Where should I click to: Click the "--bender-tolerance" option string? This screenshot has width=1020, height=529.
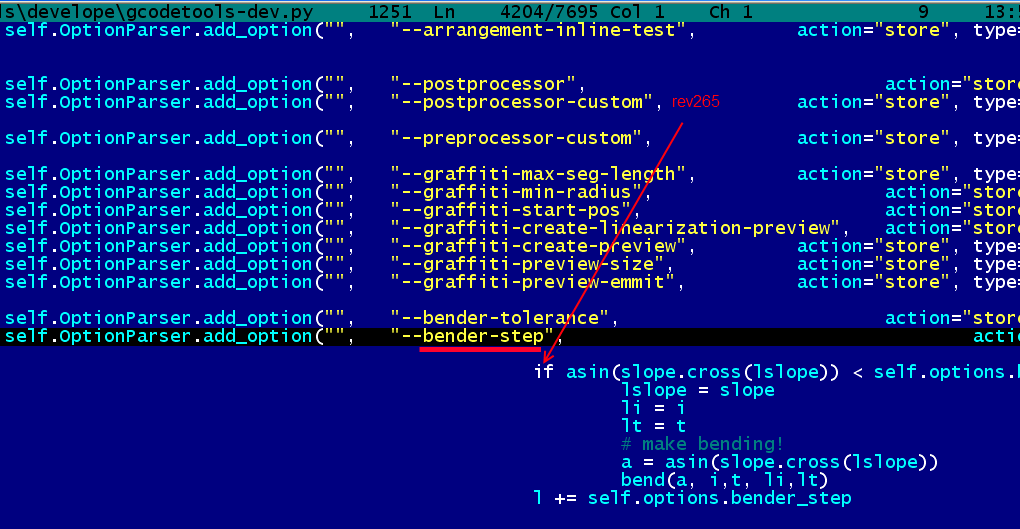501,318
